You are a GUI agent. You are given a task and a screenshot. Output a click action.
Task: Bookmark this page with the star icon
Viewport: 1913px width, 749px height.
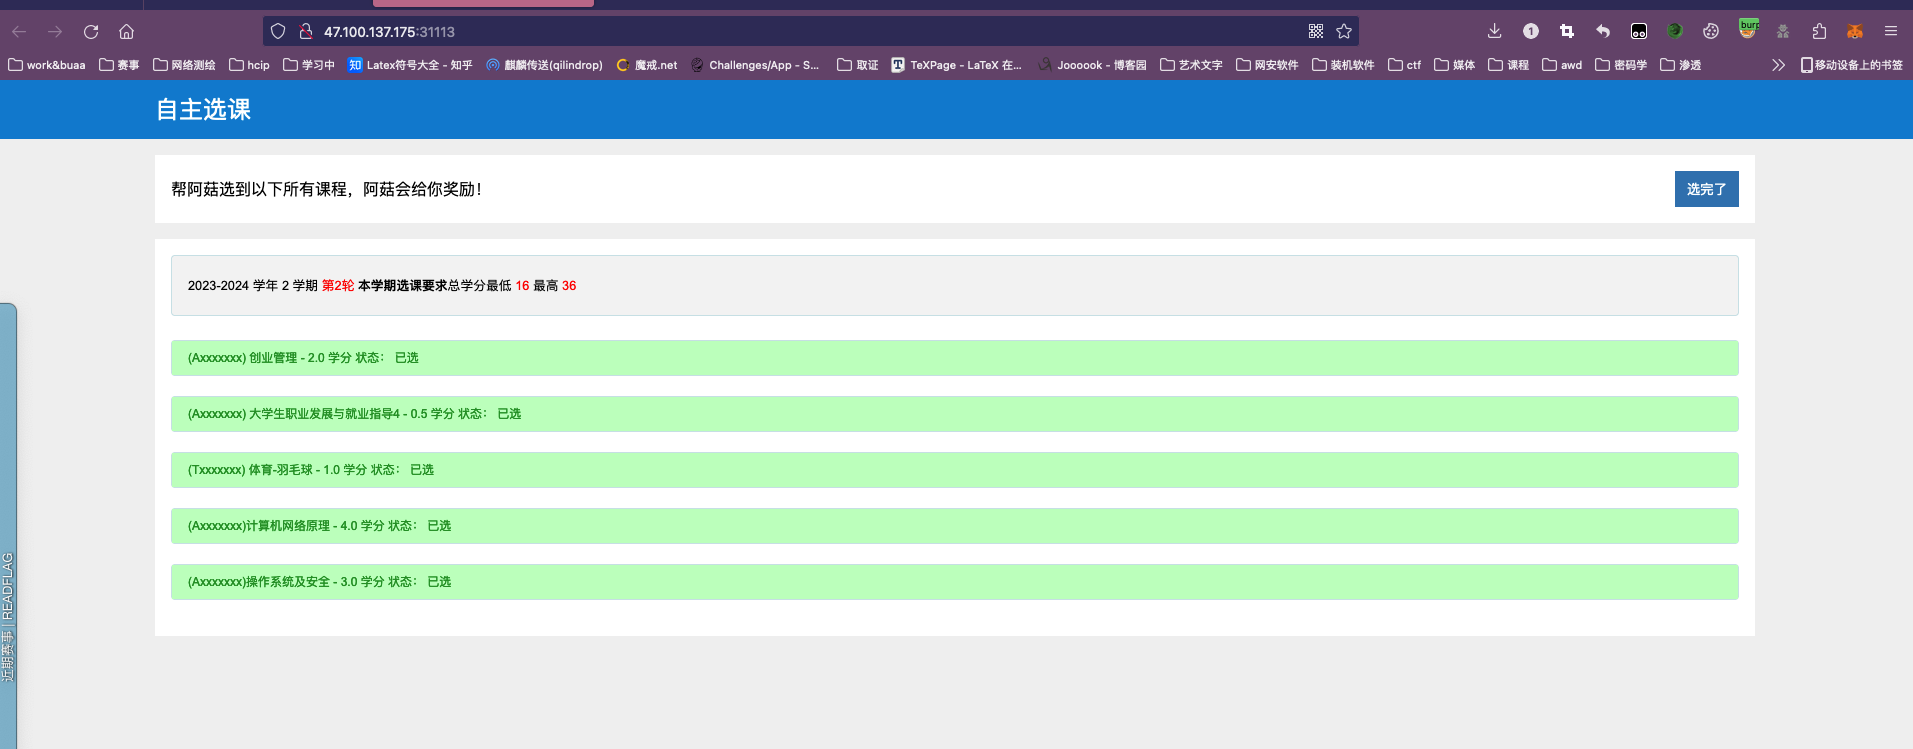(x=1344, y=32)
